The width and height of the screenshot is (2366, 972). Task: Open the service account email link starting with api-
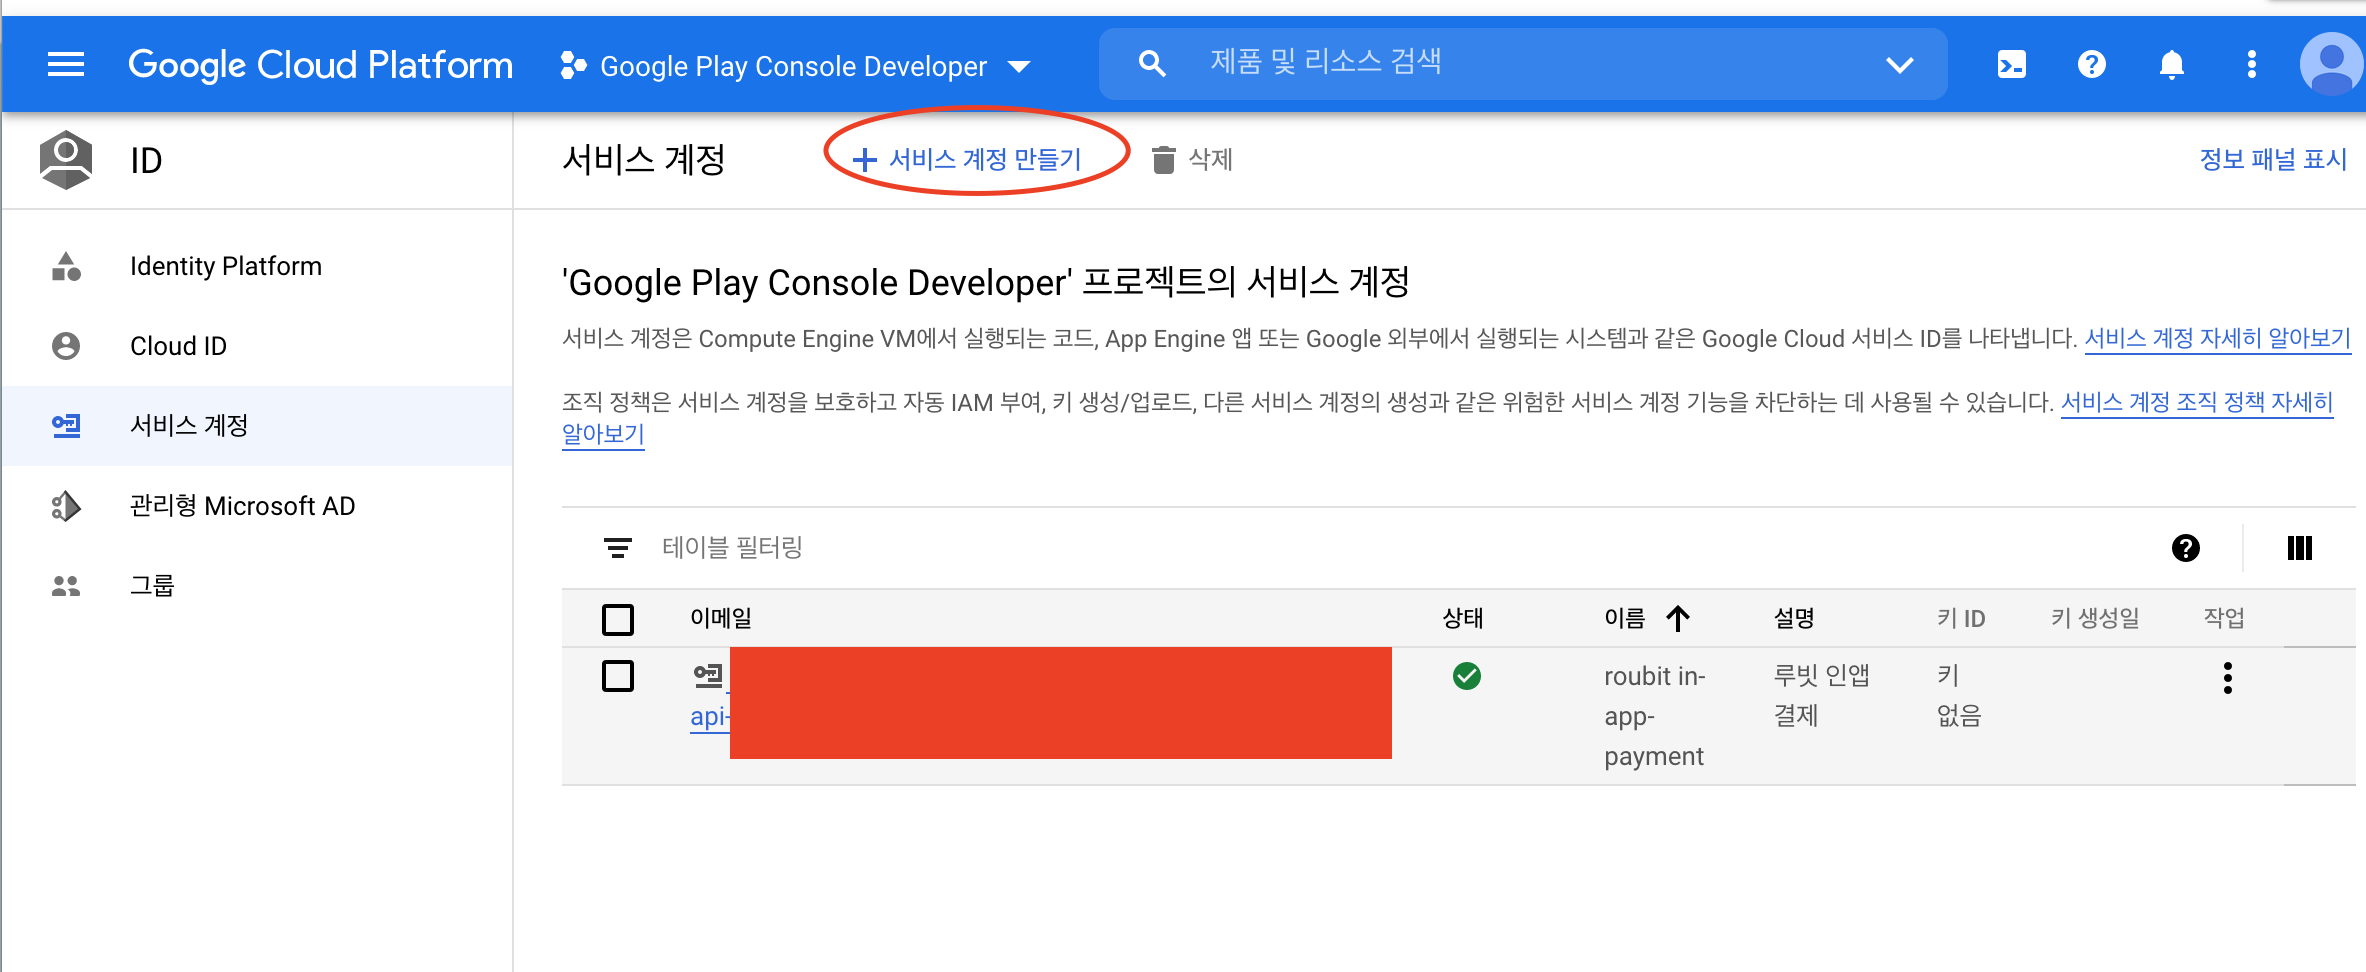tap(709, 717)
